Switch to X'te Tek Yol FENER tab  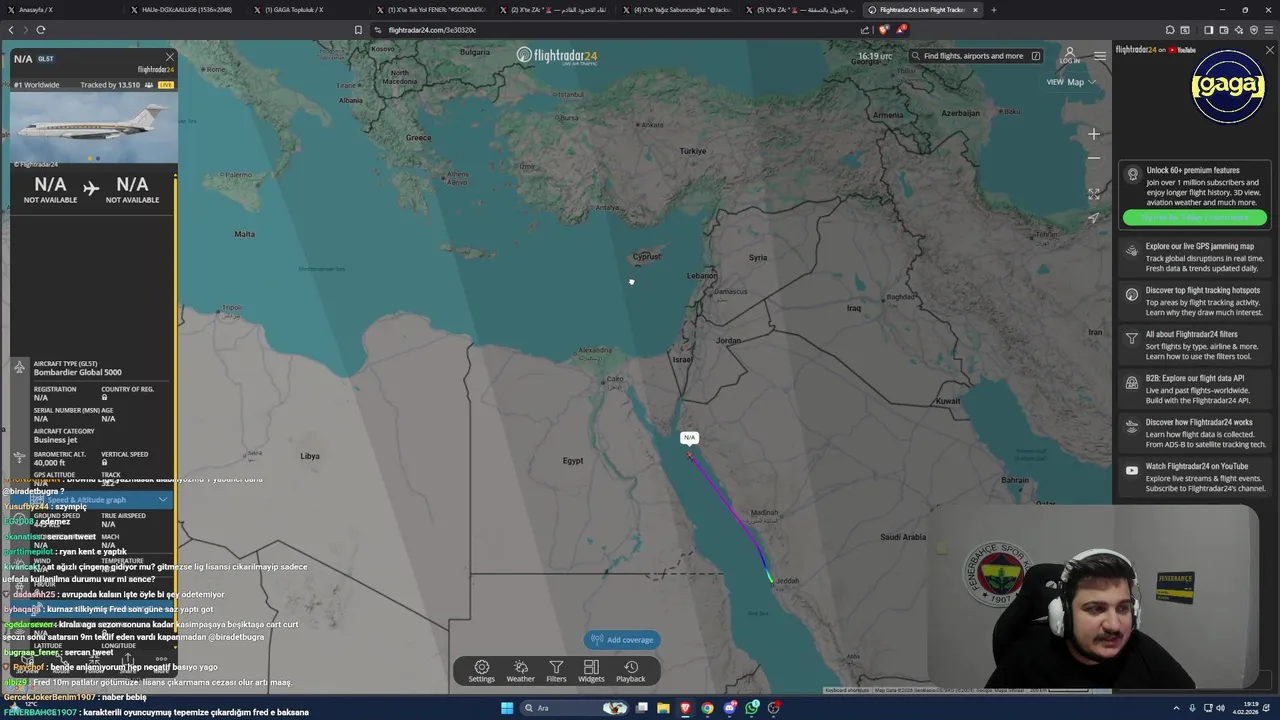432,10
